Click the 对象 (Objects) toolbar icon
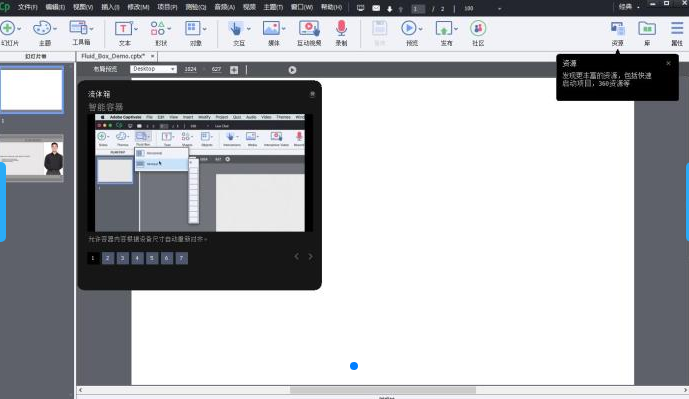Viewport: 689px width, 399px height. point(192,28)
